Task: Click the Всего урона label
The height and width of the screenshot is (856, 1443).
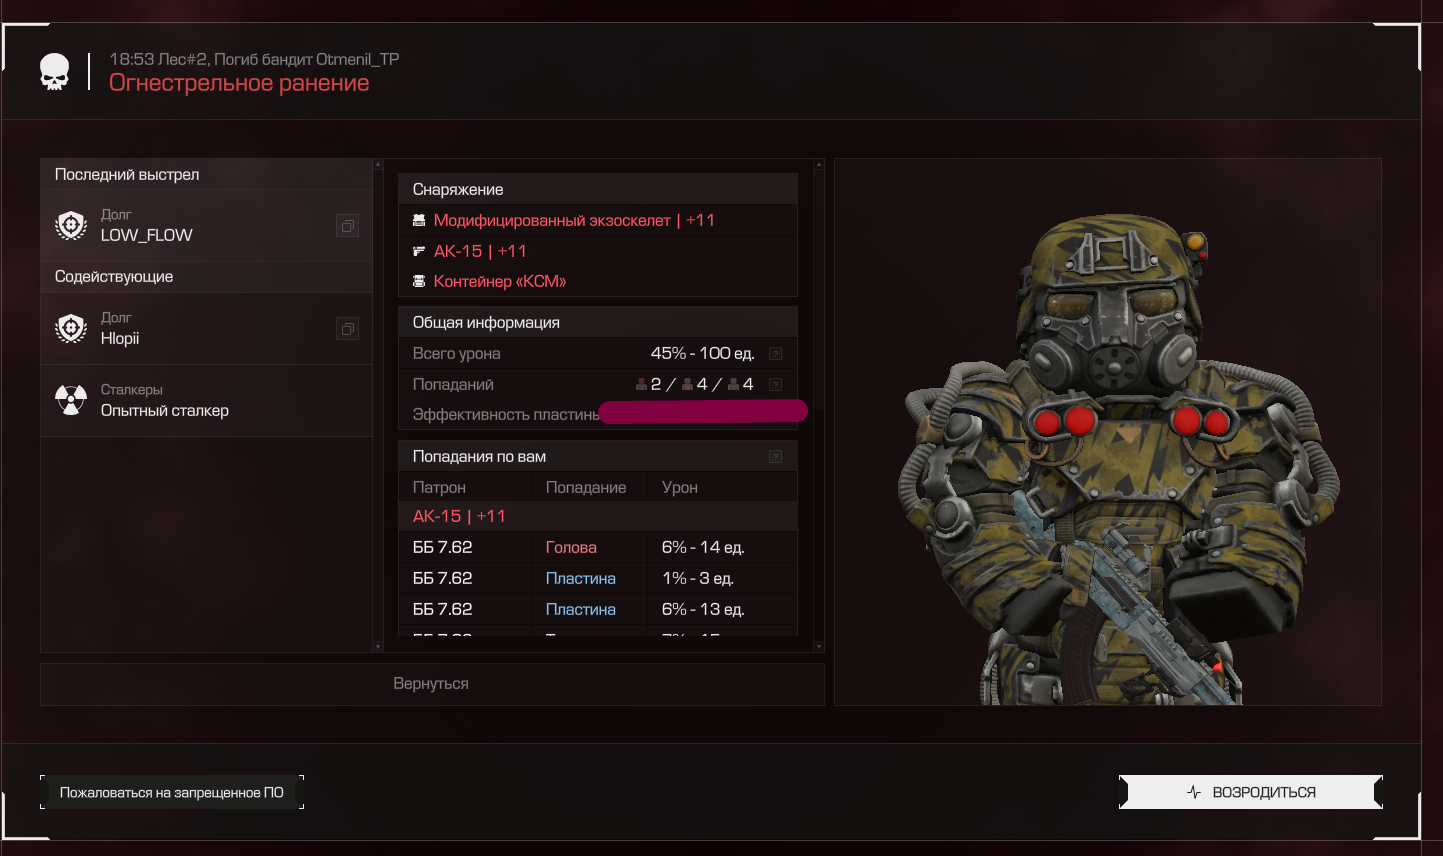Action: (456, 353)
